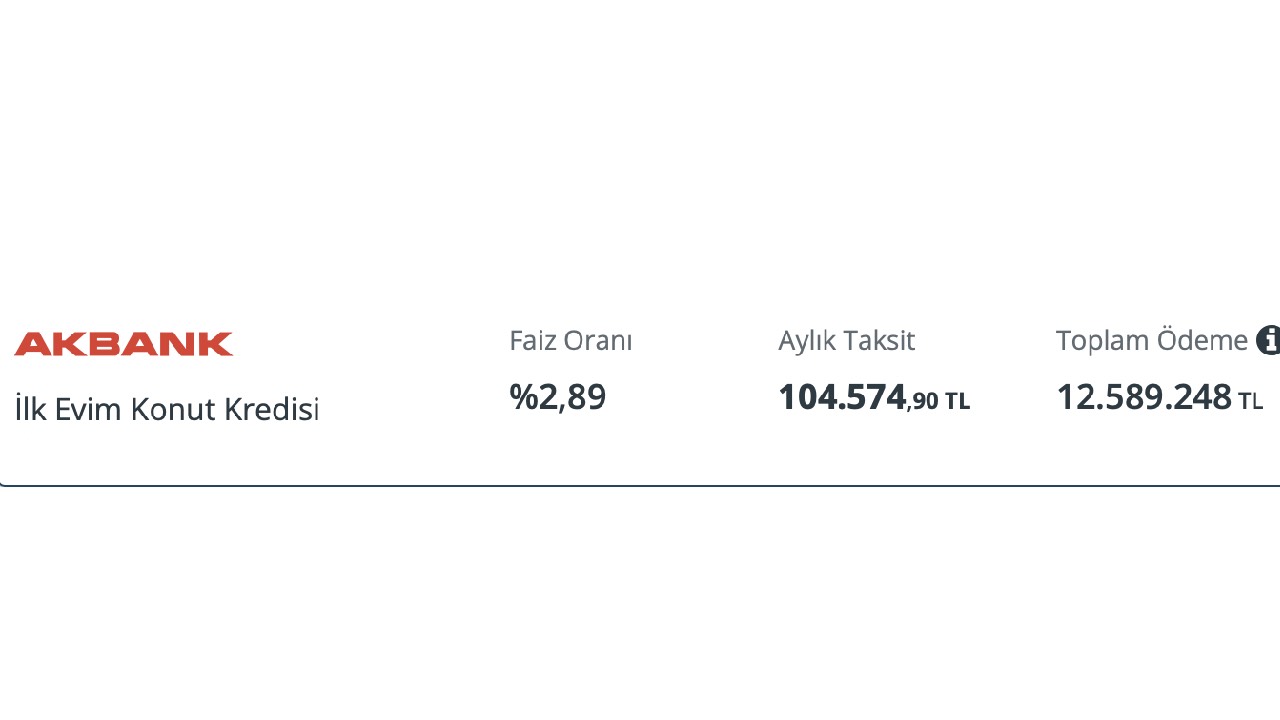Image resolution: width=1280 pixels, height=720 pixels.
Task: Click the Faiz Oranı label
Action: tap(570, 341)
